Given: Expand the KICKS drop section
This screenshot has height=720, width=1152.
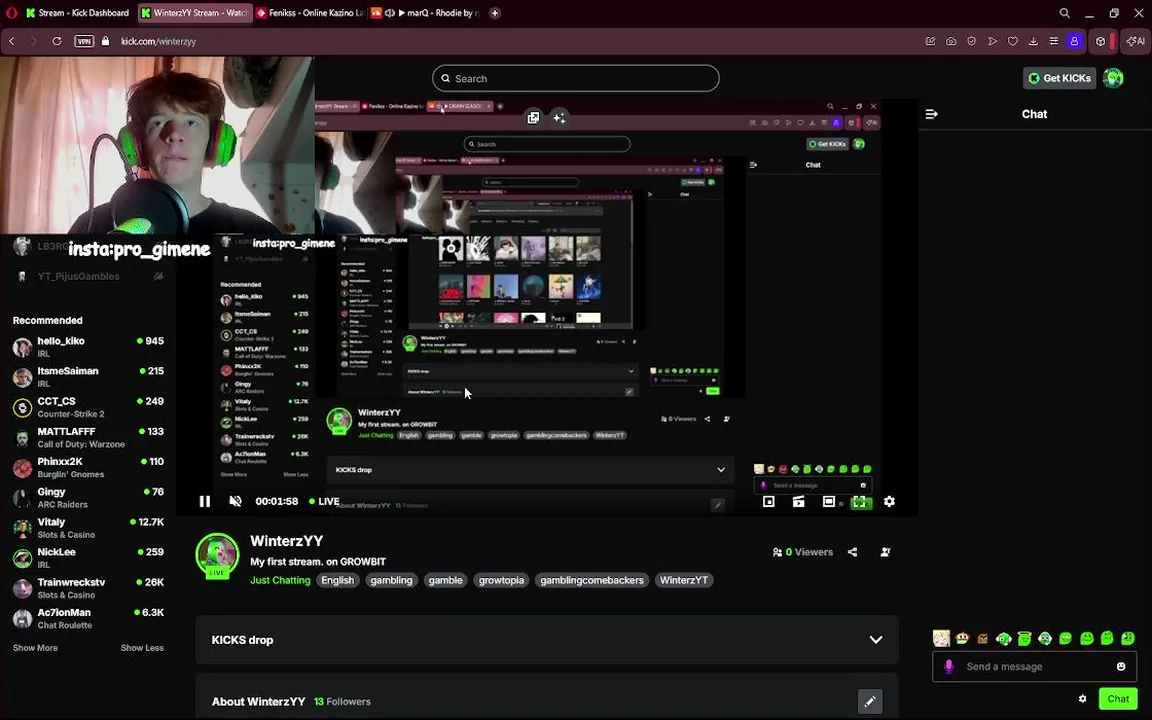Looking at the screenshot, I should pyautogui.click(x=547, y=640).
